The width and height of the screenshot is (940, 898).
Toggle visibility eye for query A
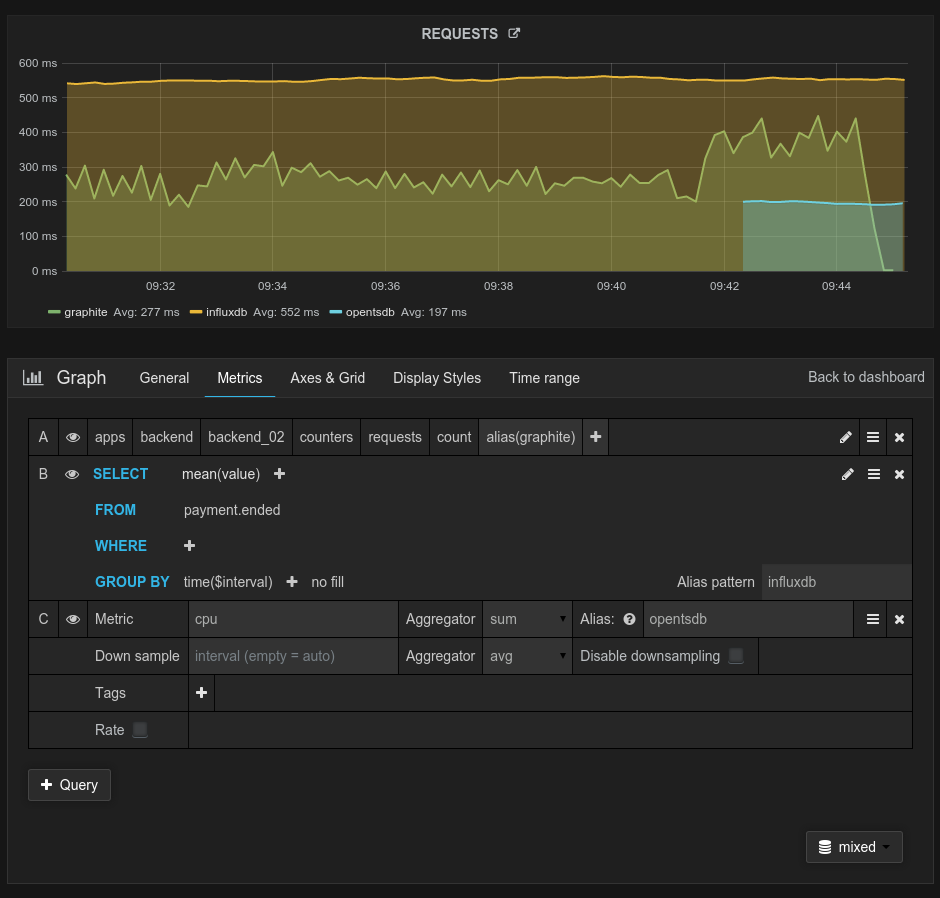pyautogui.click(x=72, y=437)
